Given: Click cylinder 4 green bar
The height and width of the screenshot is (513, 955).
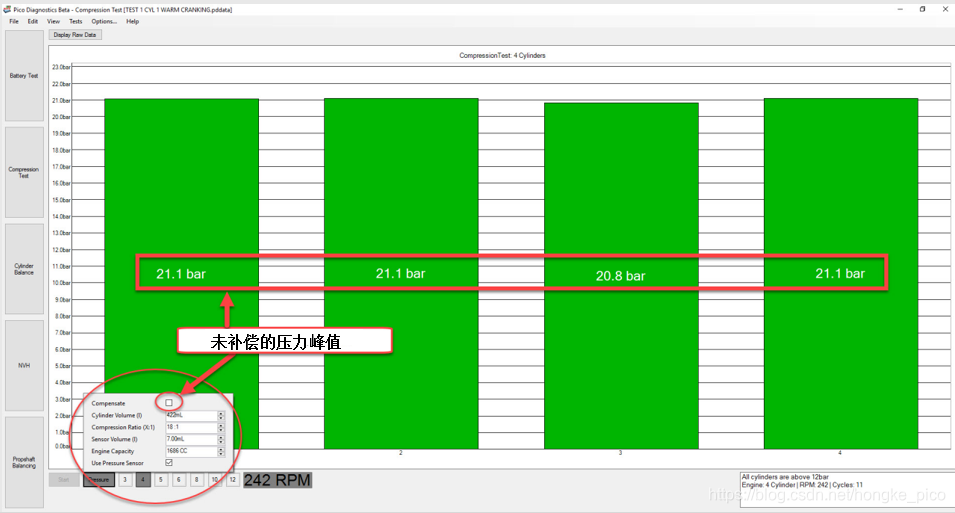Looking at the screenshot, I should pos(840,274).
